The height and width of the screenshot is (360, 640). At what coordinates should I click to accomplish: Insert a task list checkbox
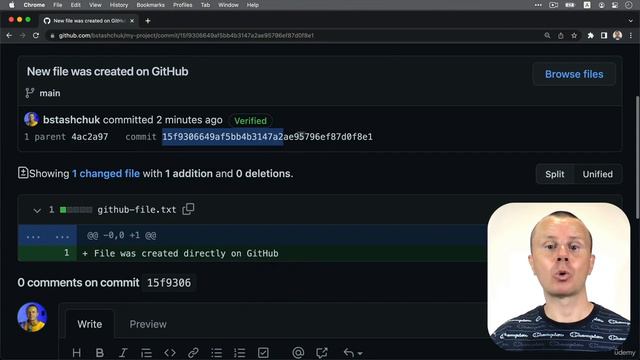click(263, 353)
